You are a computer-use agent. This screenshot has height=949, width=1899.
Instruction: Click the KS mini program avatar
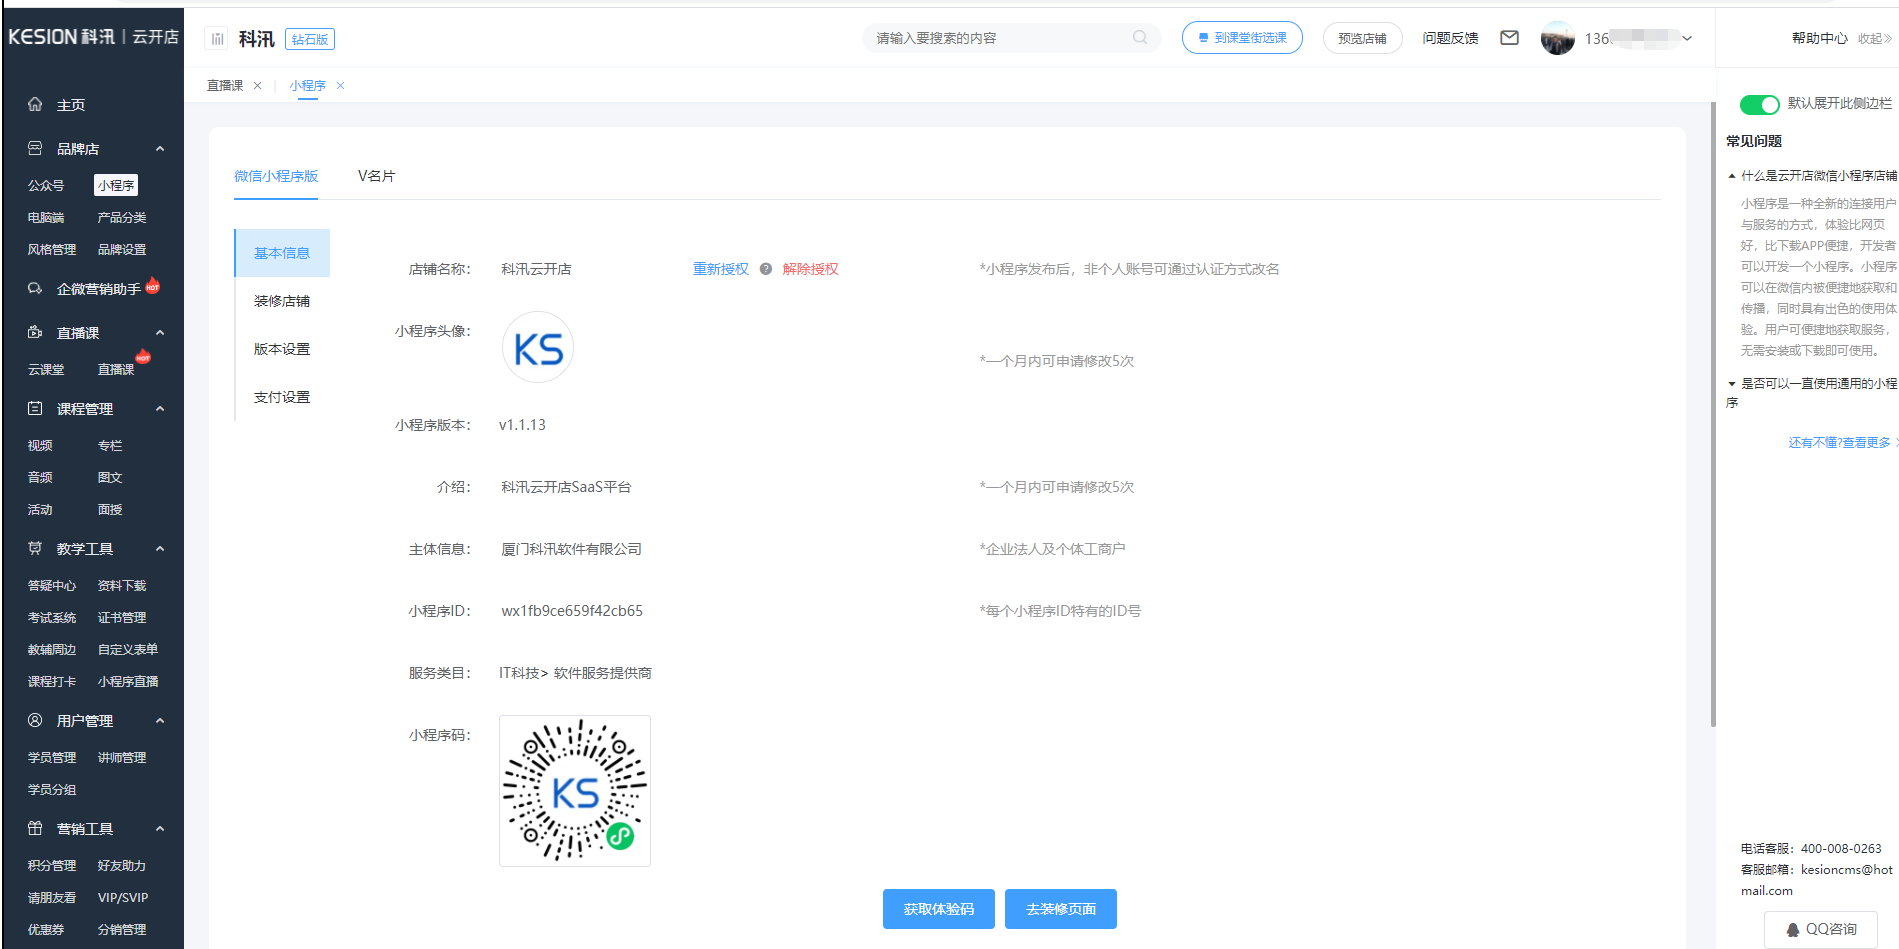(538, 347)
